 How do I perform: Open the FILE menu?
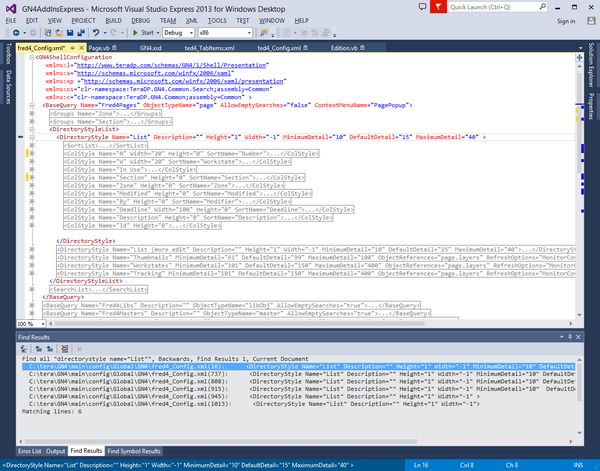point(11,21)
